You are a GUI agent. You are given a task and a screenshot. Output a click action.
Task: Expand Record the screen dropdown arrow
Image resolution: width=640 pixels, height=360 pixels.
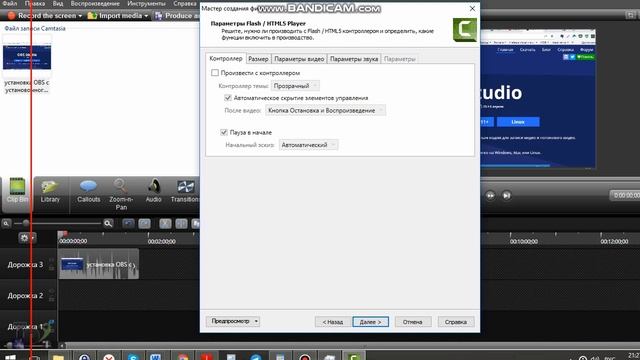pyautogui.click(x=80, y=16)
